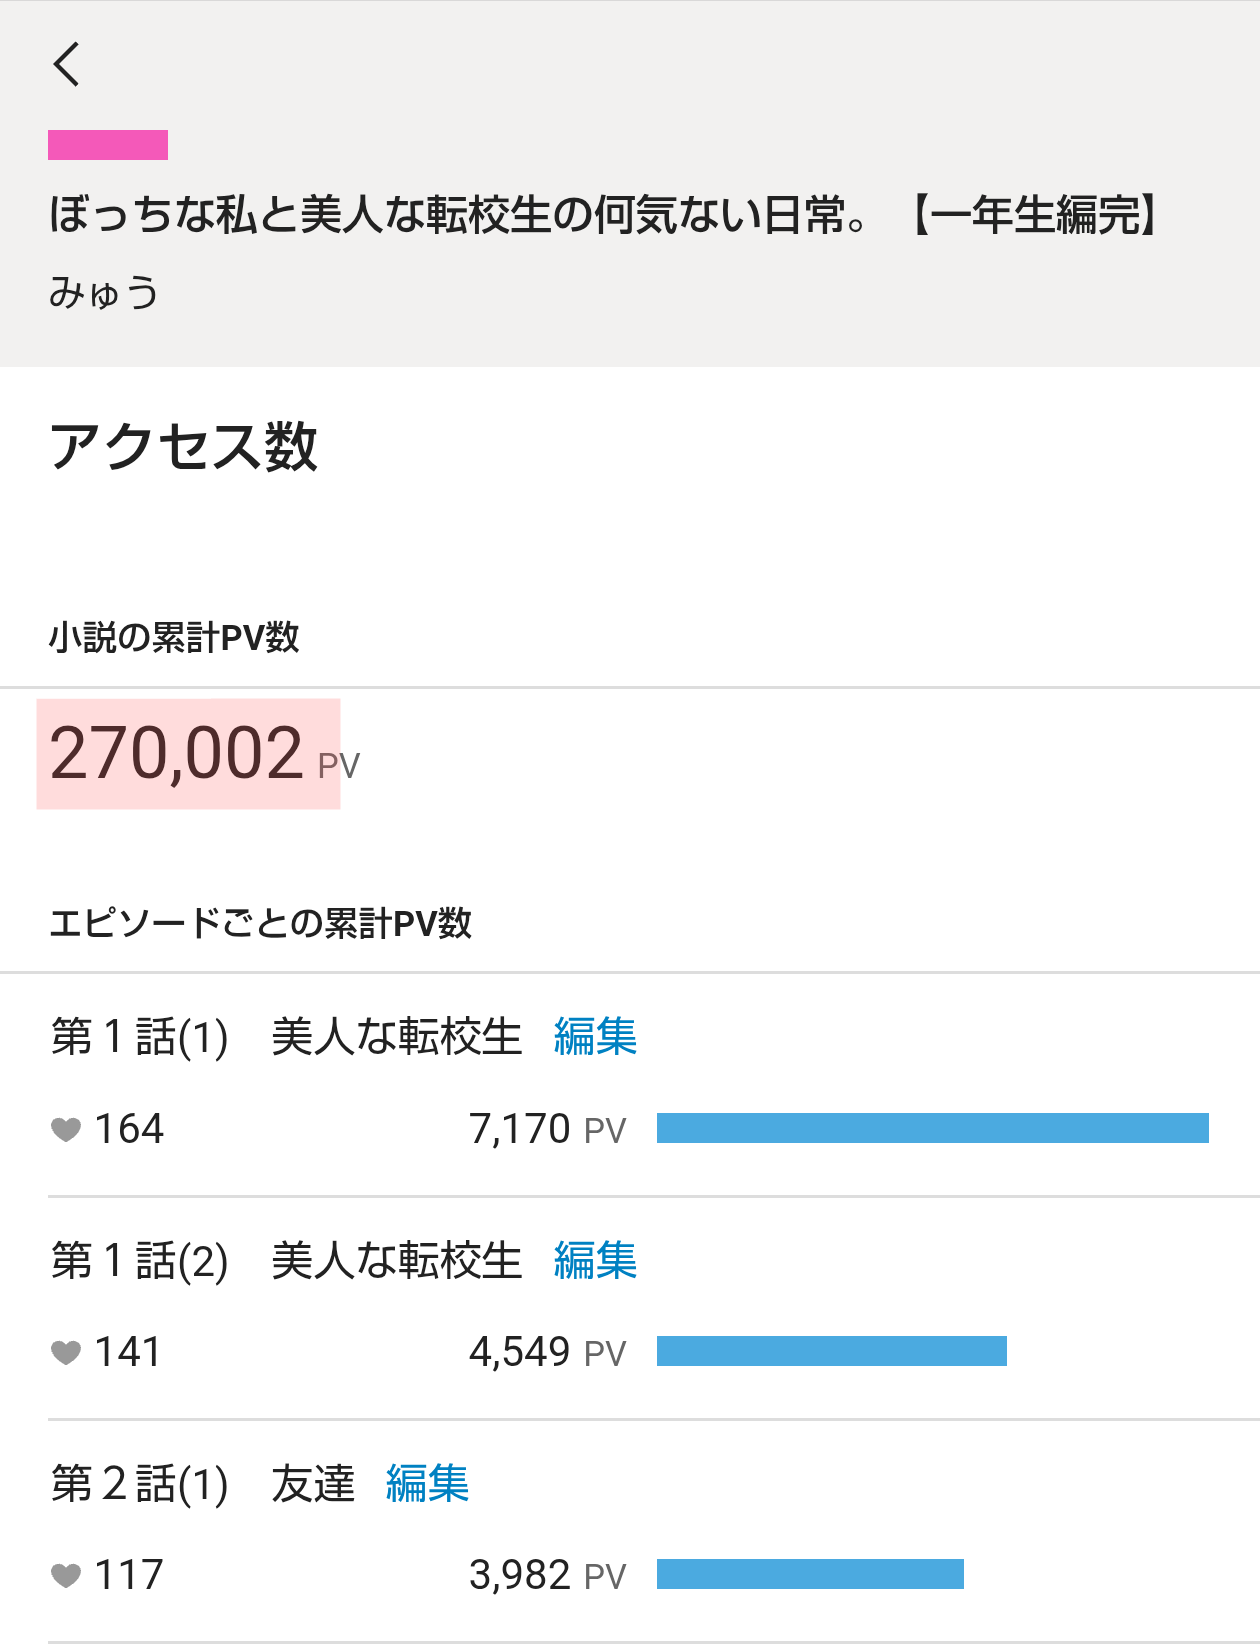The height and width of the screenshot is (1646, 1260).
Task: Click the 小説の累計PV数 section label
Action: tap(174, 637)
